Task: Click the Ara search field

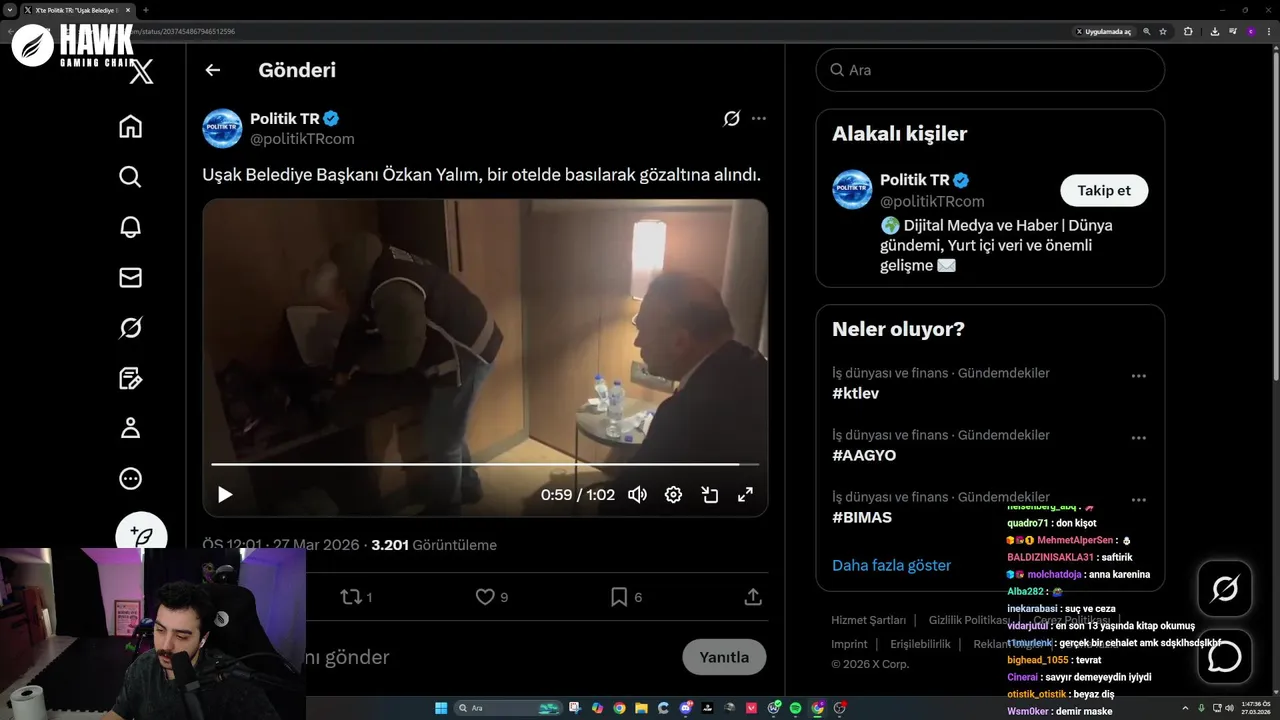Action: click(x=990, y=70)
